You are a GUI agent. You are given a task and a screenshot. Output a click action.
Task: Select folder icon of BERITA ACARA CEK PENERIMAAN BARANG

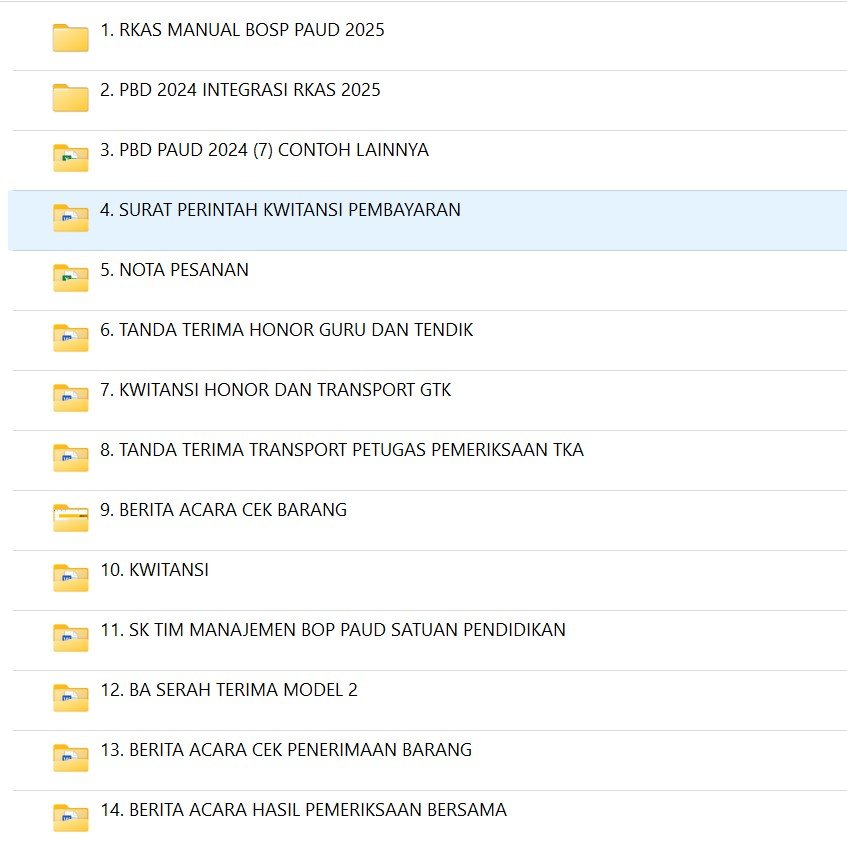71,758
